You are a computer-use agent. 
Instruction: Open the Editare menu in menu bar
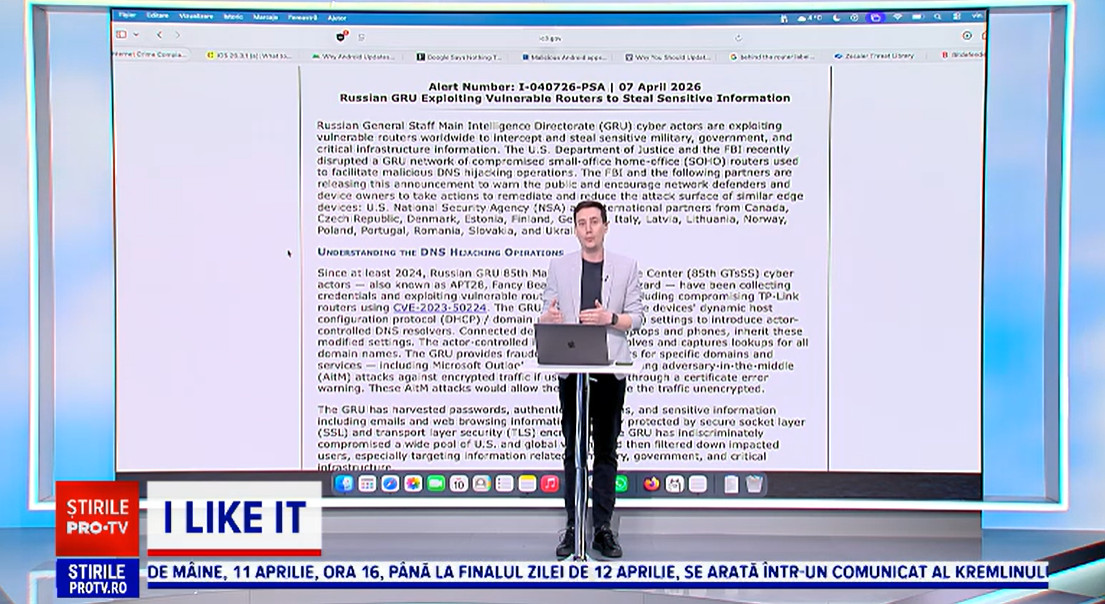[157, 17]
